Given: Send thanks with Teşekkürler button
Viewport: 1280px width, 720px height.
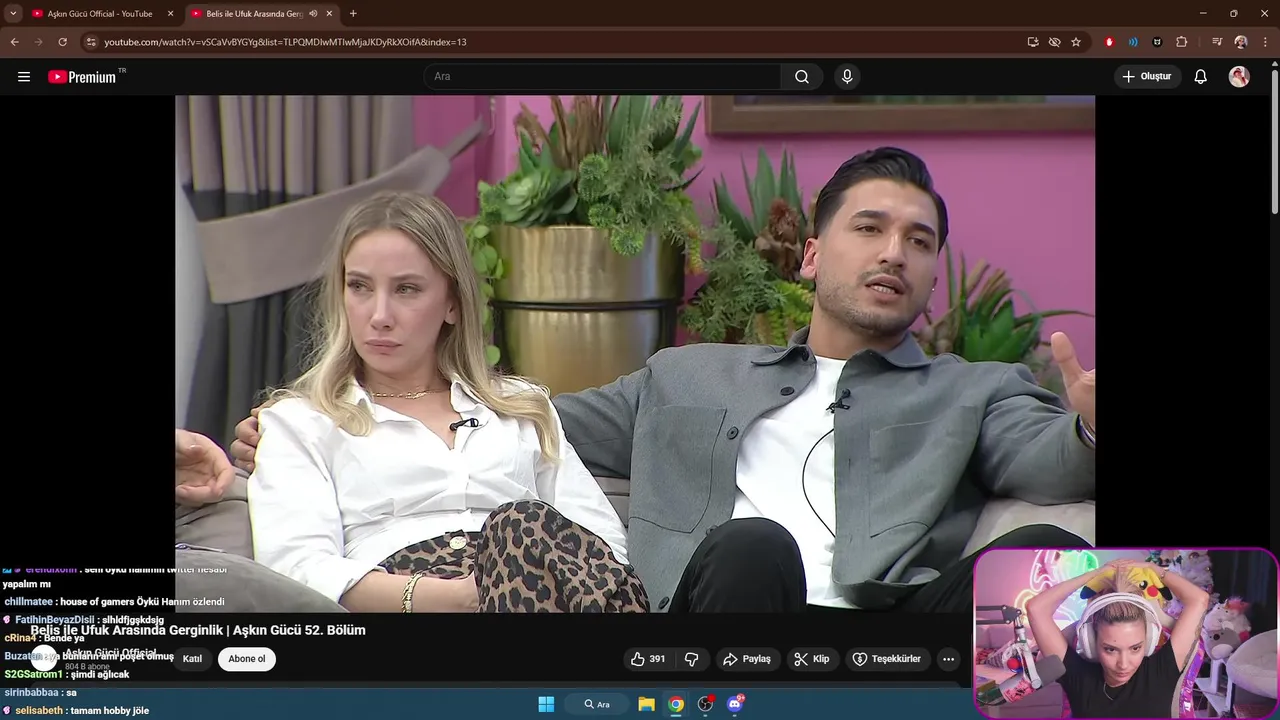Looking at the screenshot, I should [886, 659].
